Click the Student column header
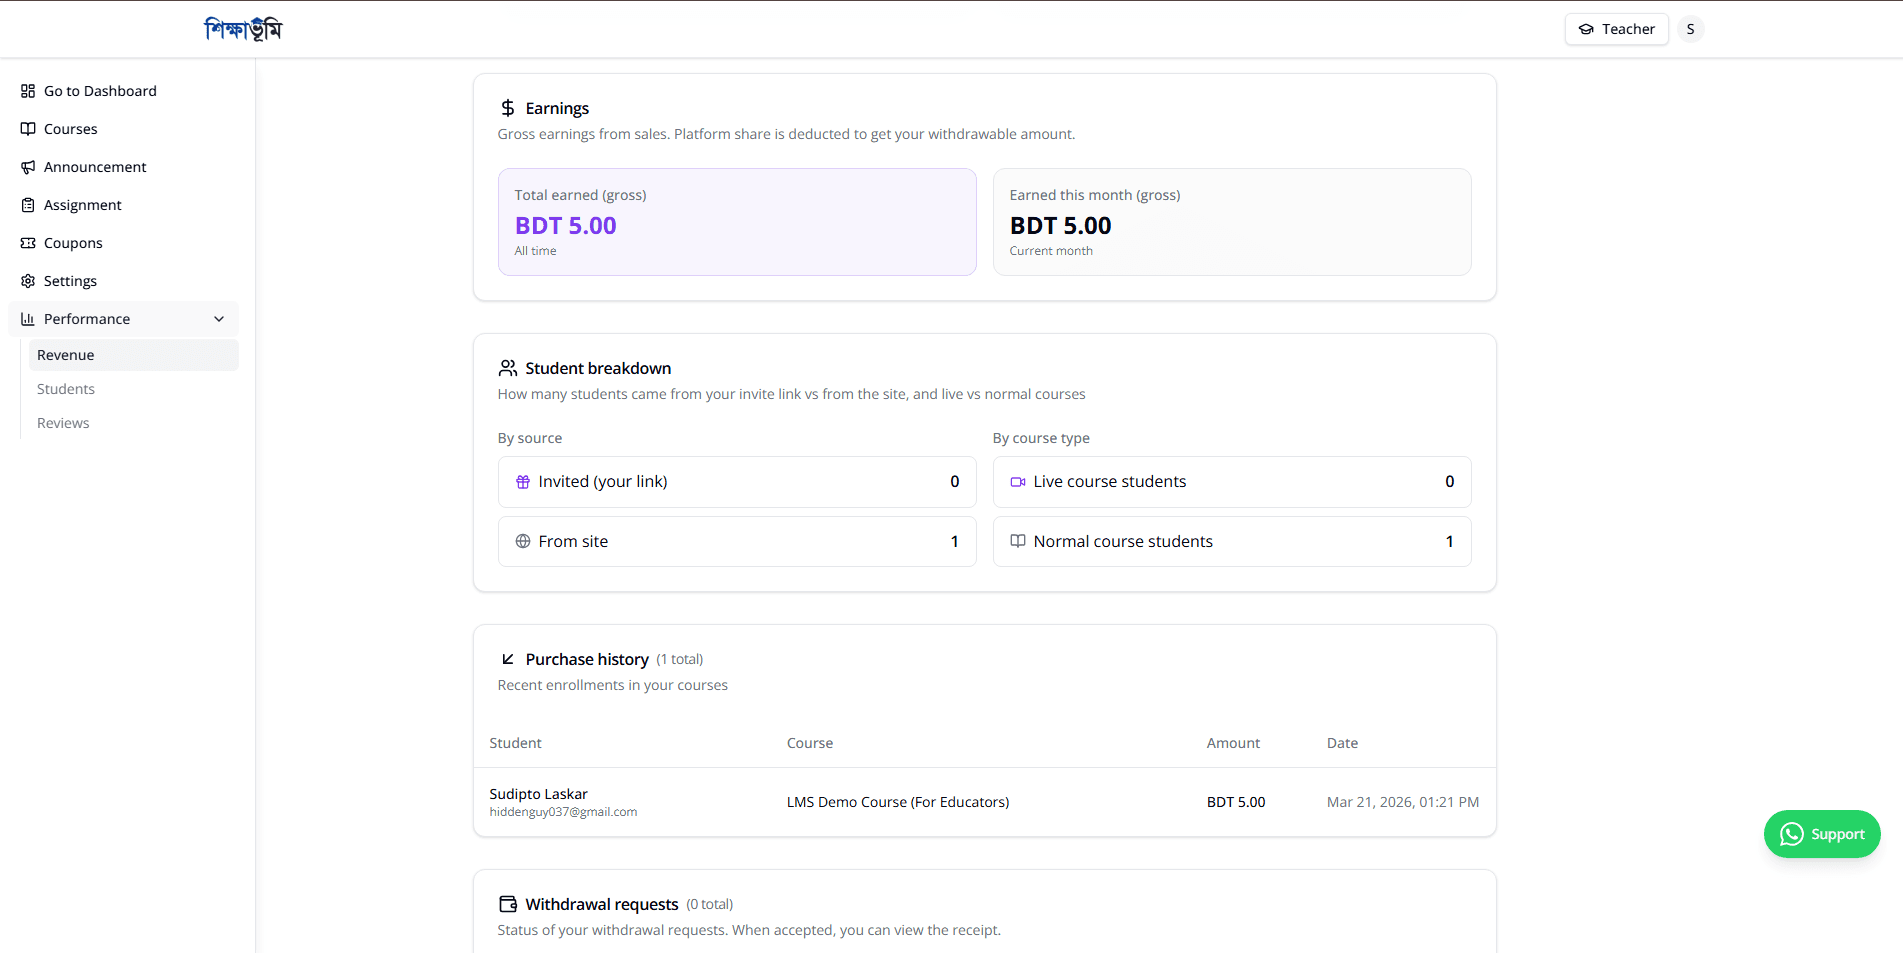This screenshot has height=953, width=1903. click(515, 743)
